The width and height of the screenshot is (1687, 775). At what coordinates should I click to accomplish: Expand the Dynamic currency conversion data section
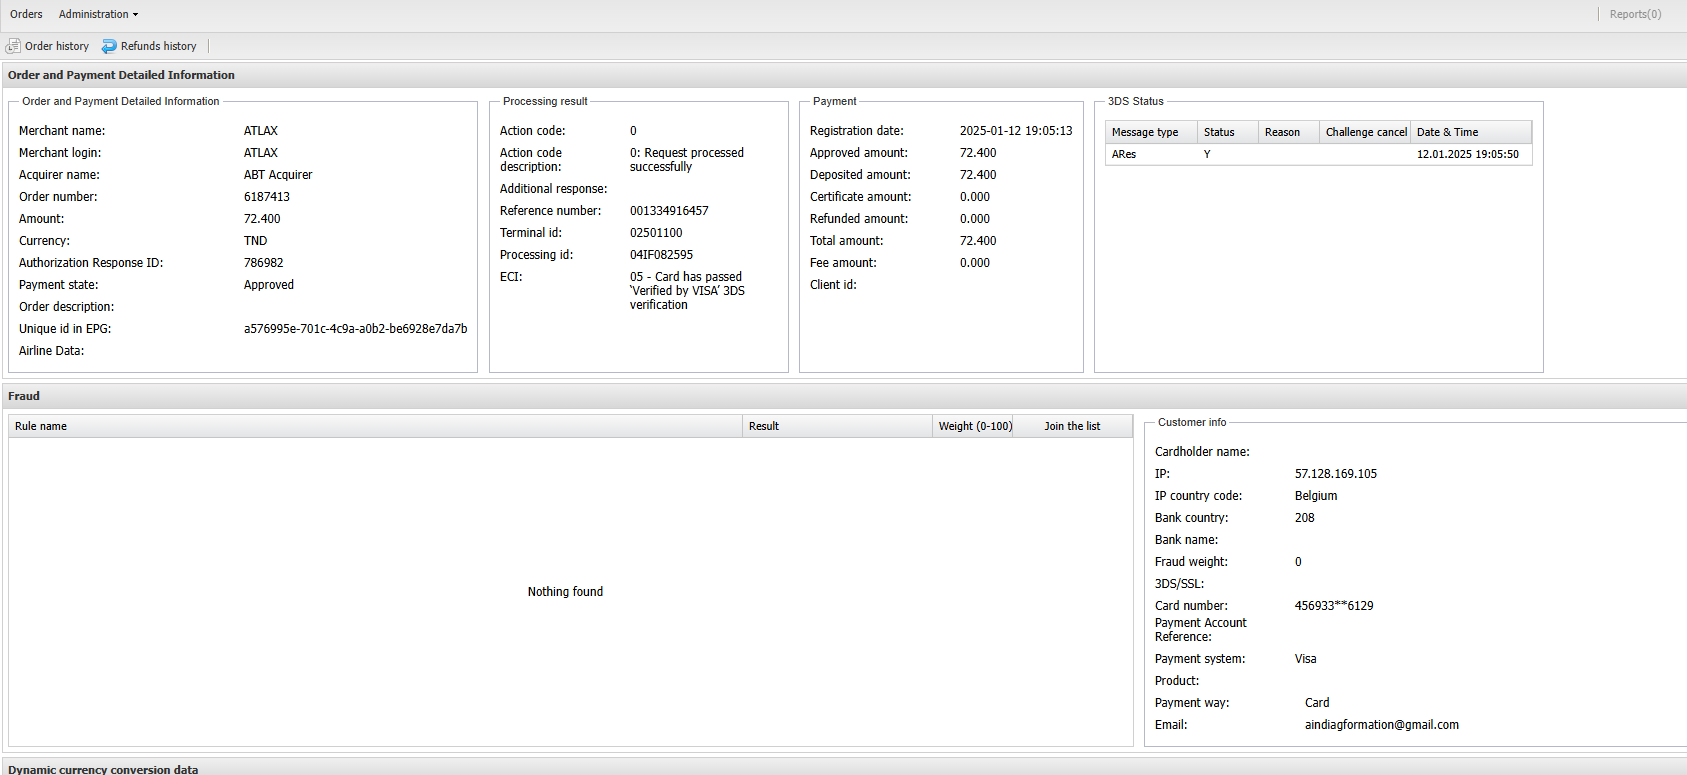pos(103,769)
